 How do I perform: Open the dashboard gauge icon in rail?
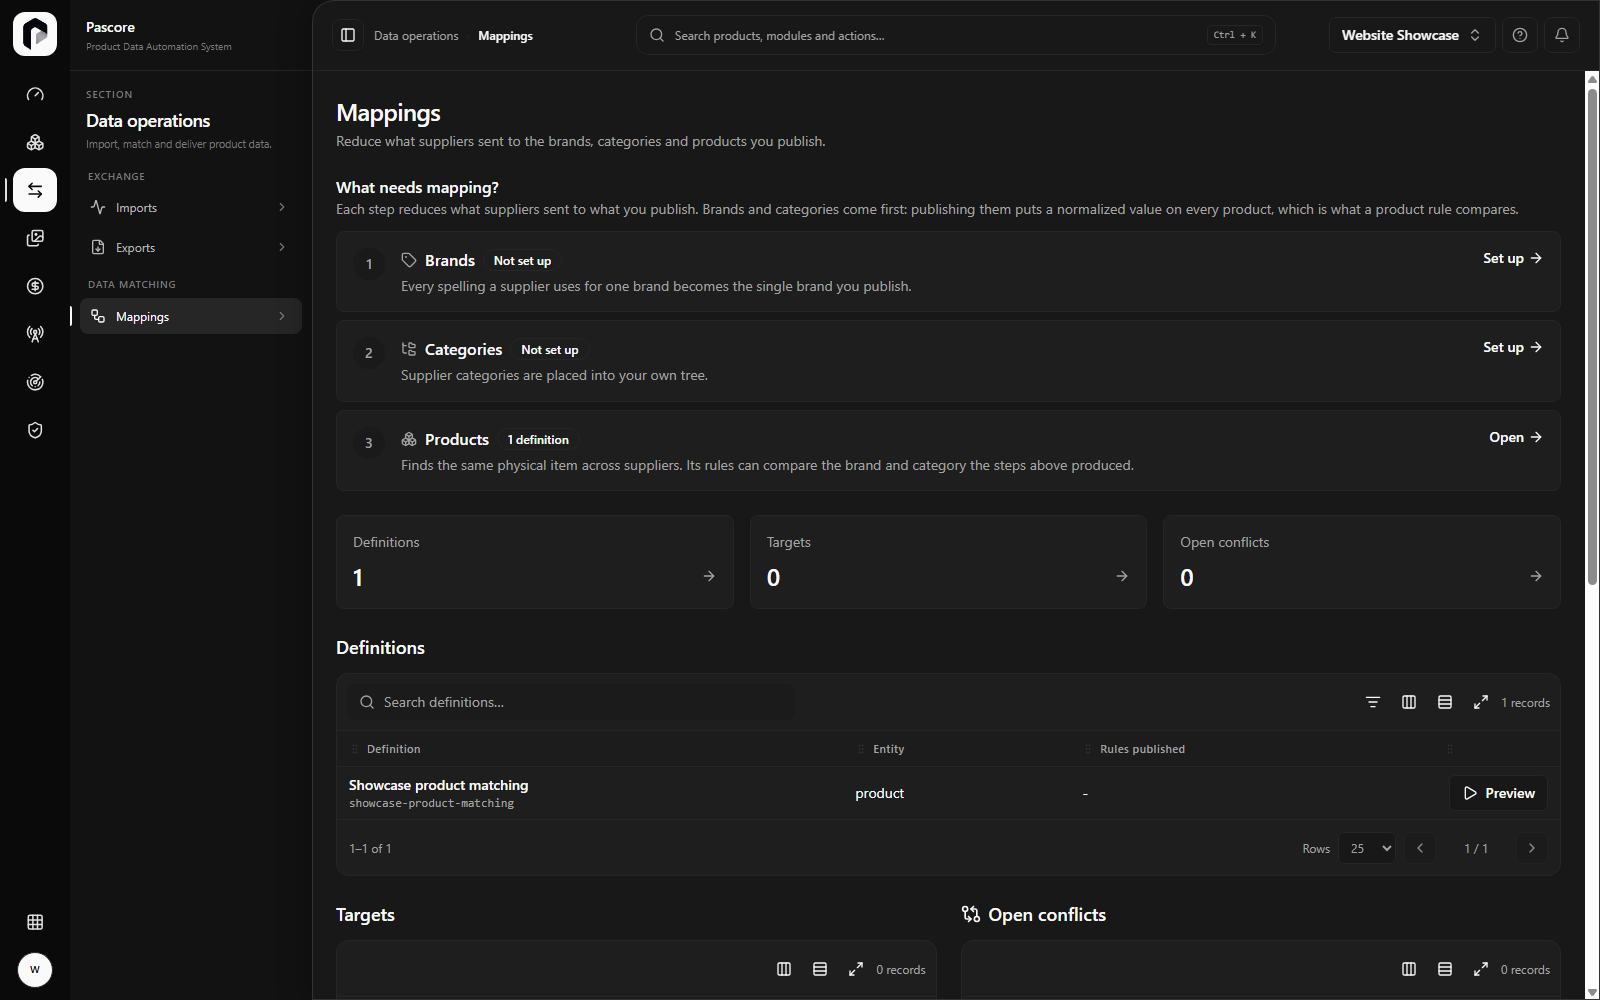35,94
